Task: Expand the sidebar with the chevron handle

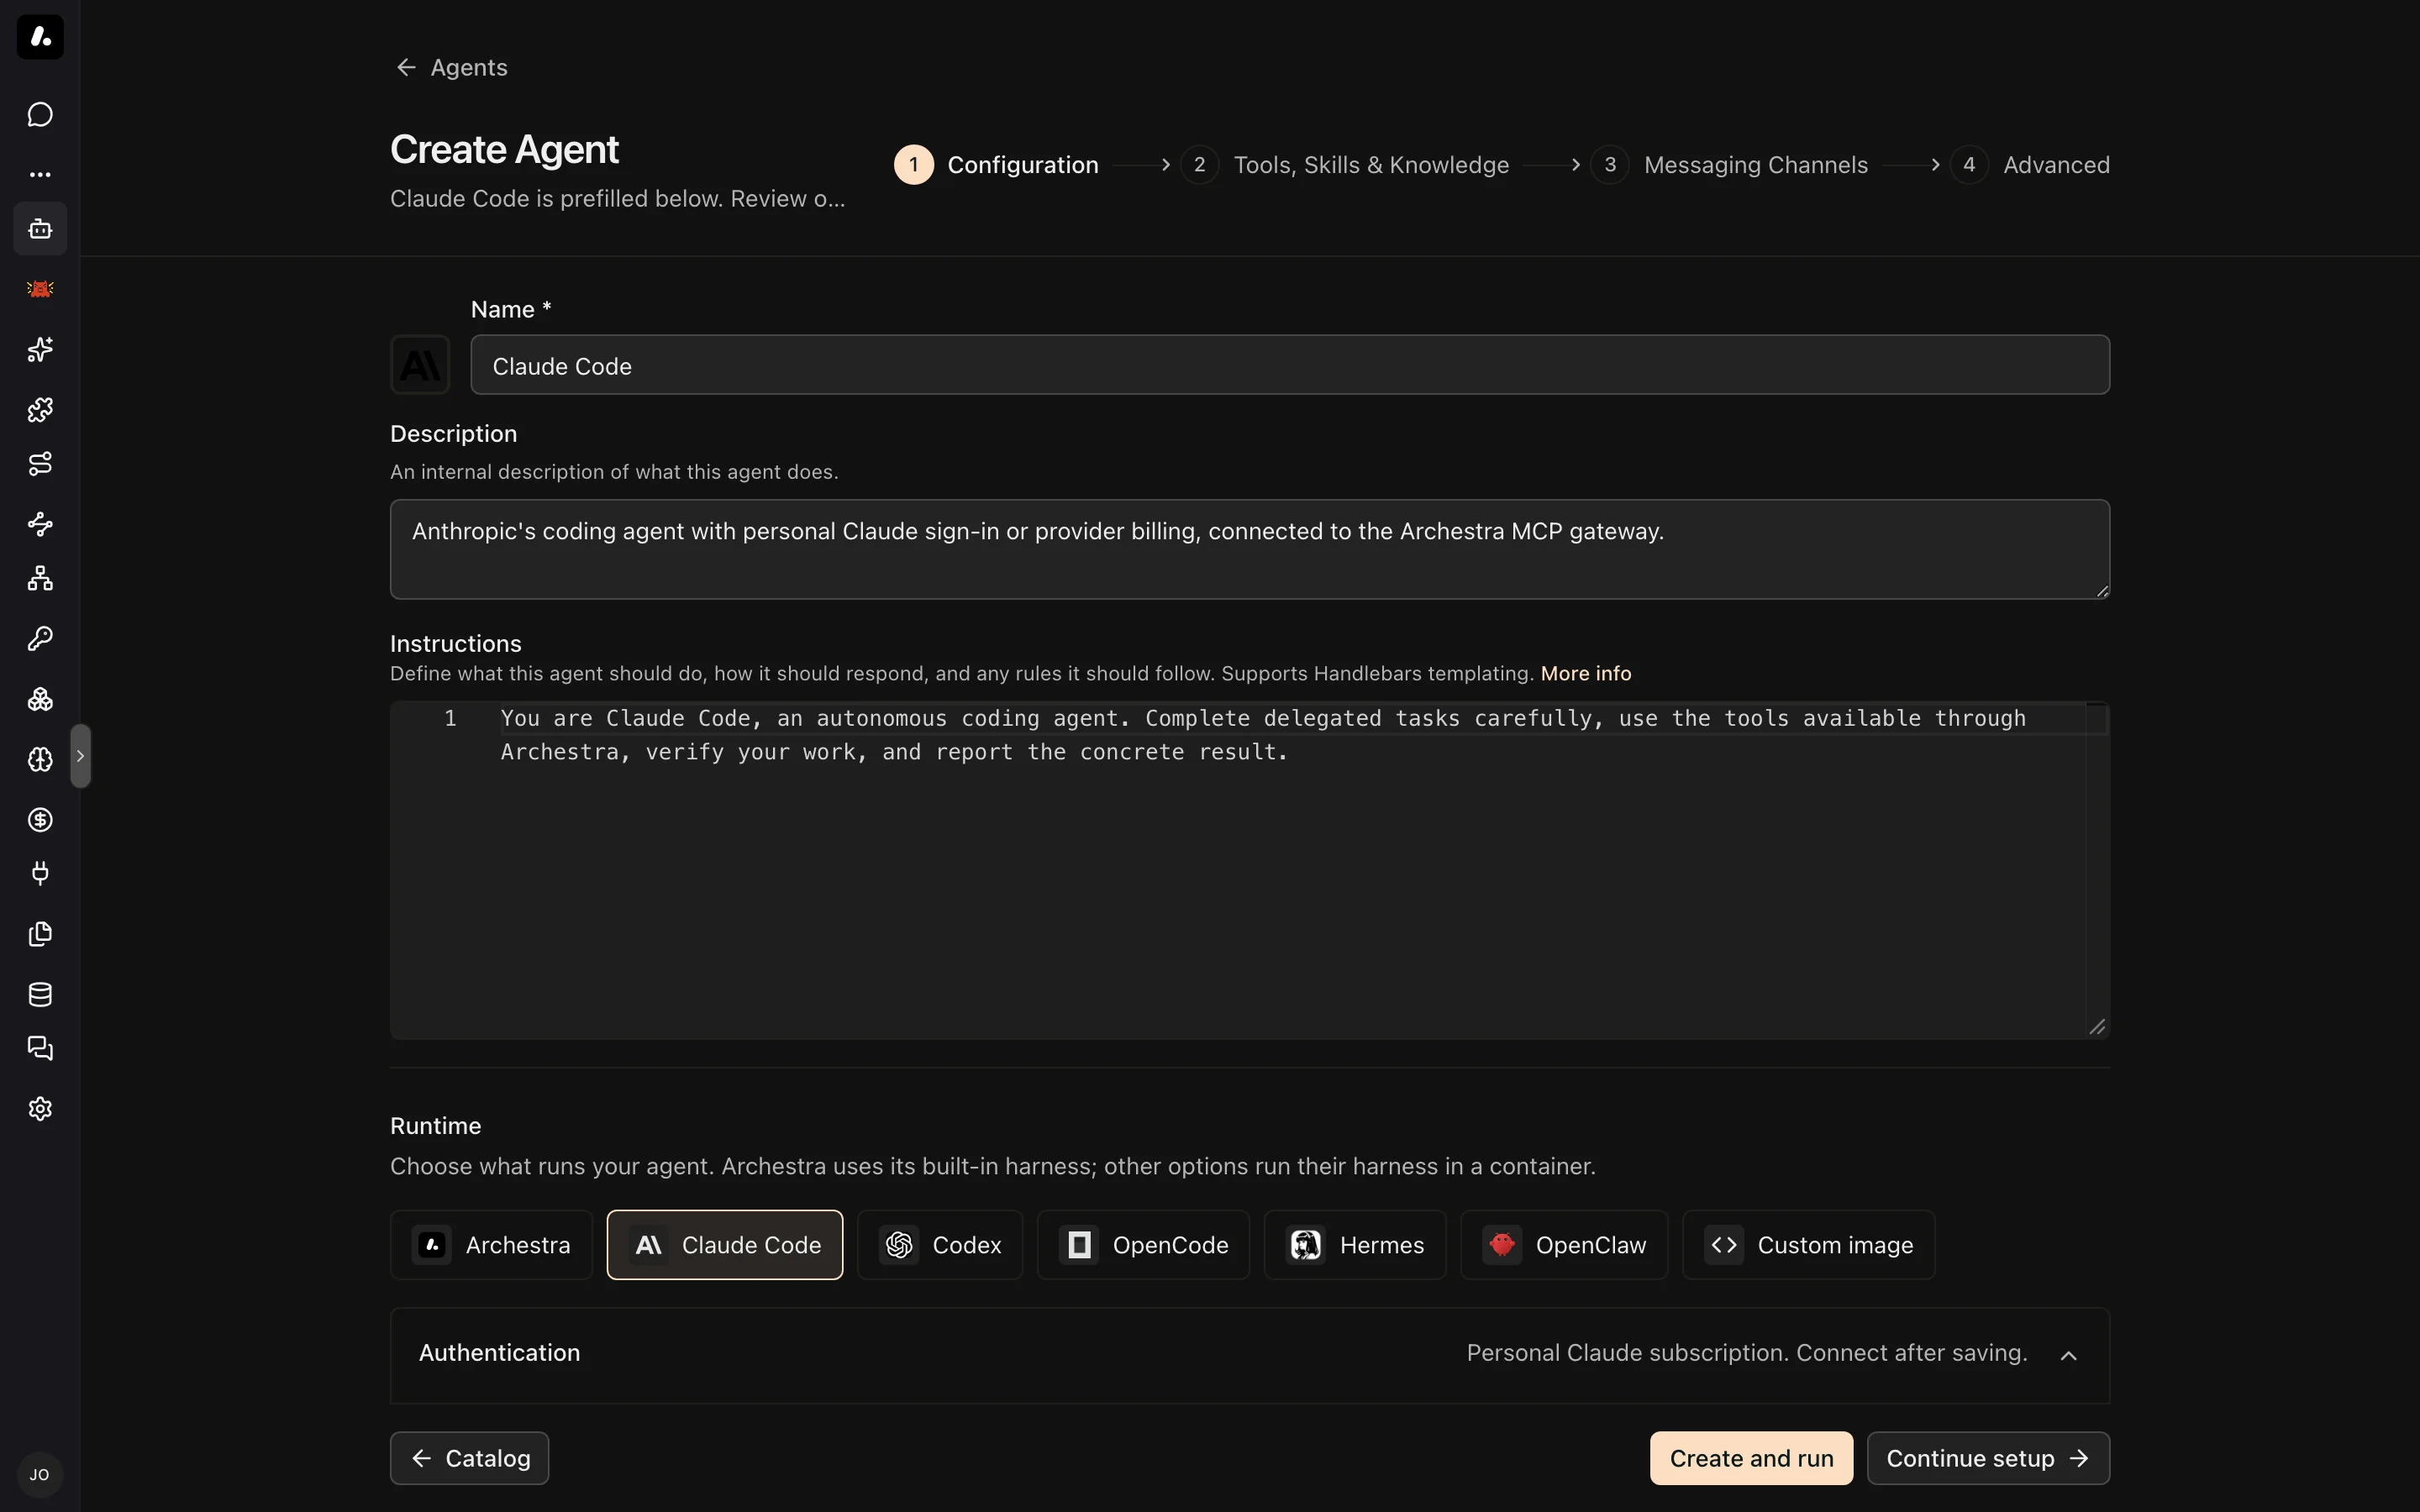Action: point(81,756)
